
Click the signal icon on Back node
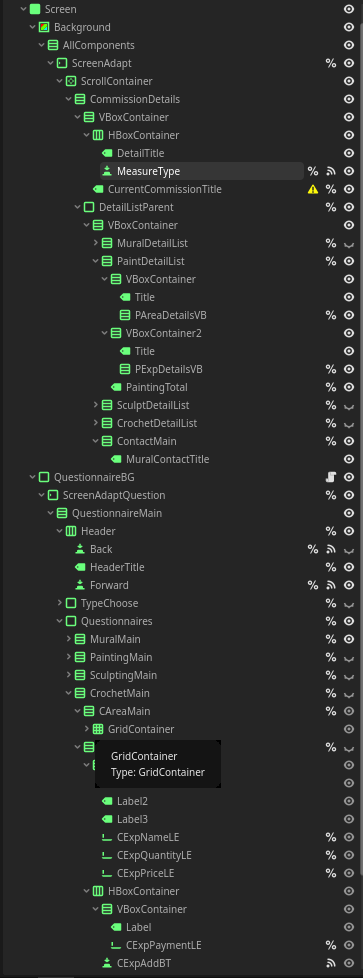tap(331, 549)
